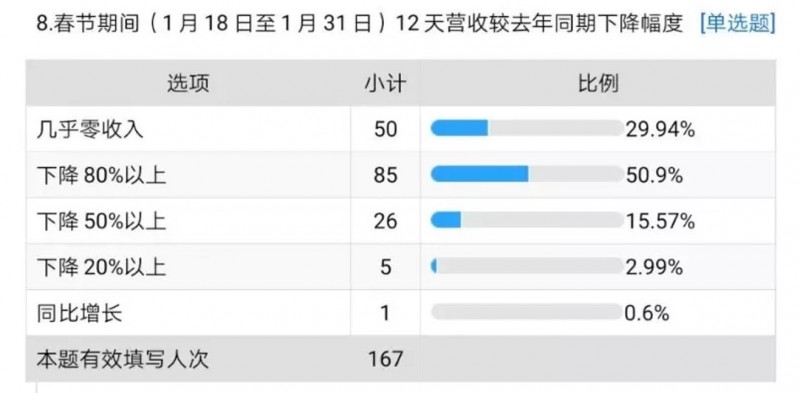Click the 29.94% percentage value
The image size is (800, 393).
pyautogui.click(x=660, y=130)
